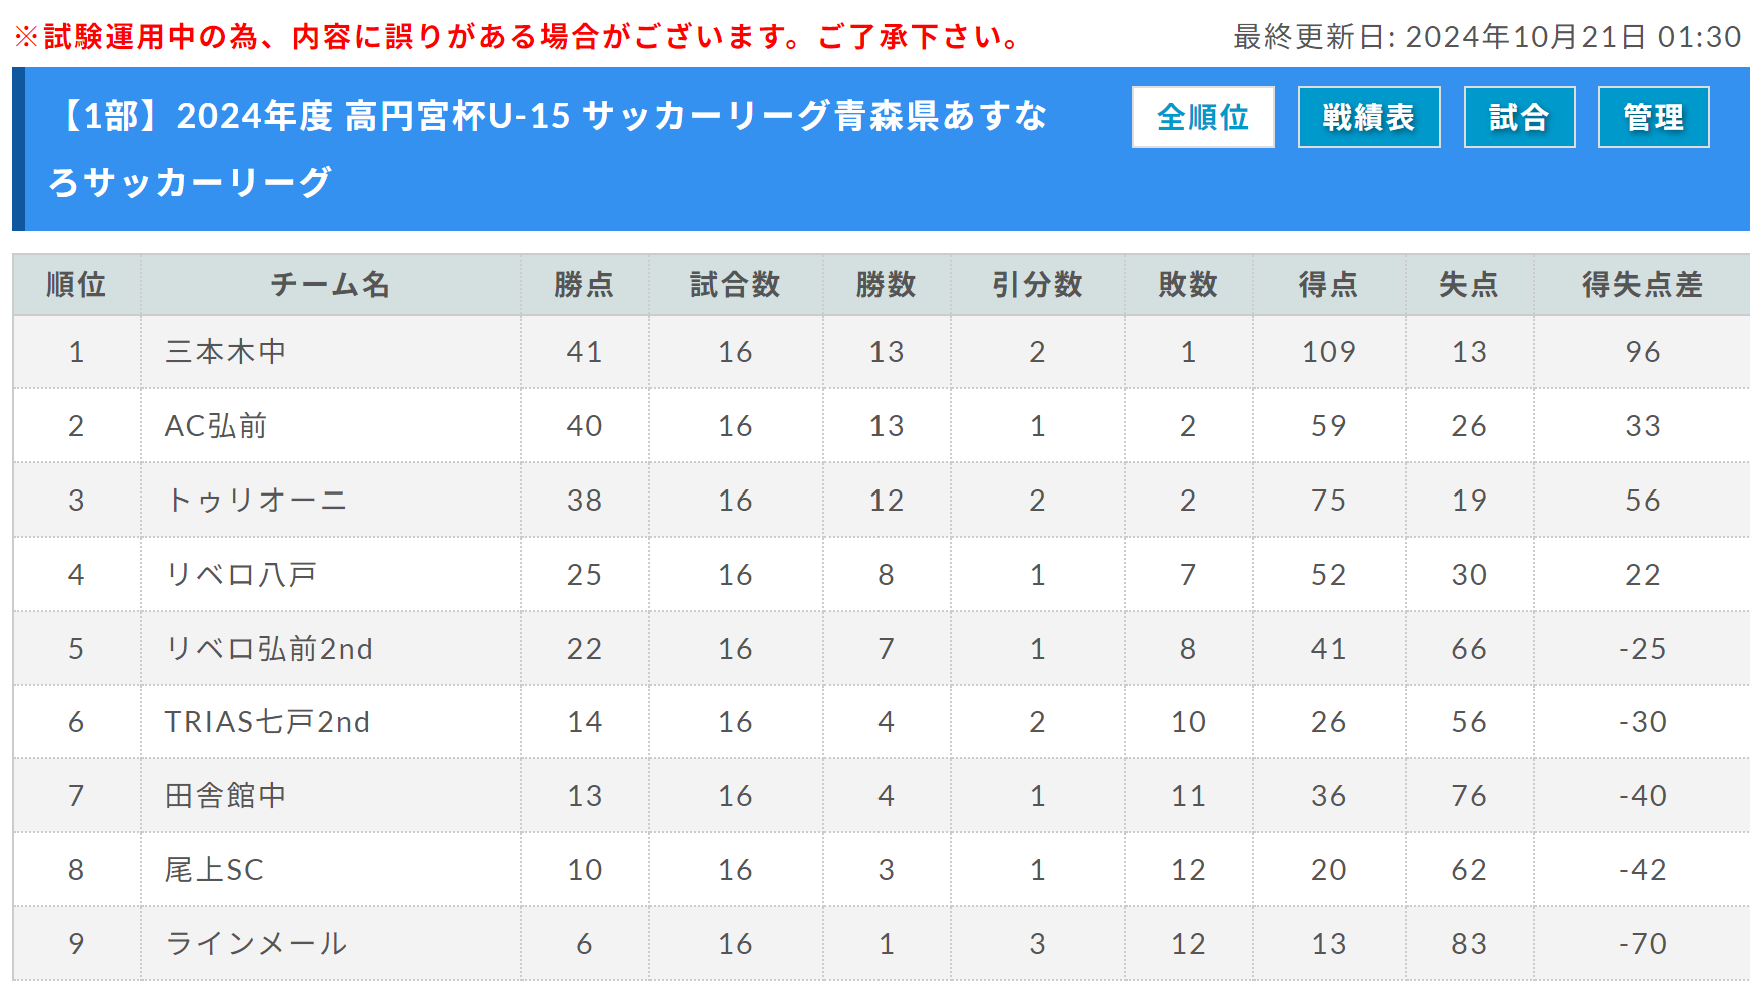The height and width of the screenshot is (985, 1750).
Task: Switch to the 戦績表 tab
Action: (x=1369, y=117)
